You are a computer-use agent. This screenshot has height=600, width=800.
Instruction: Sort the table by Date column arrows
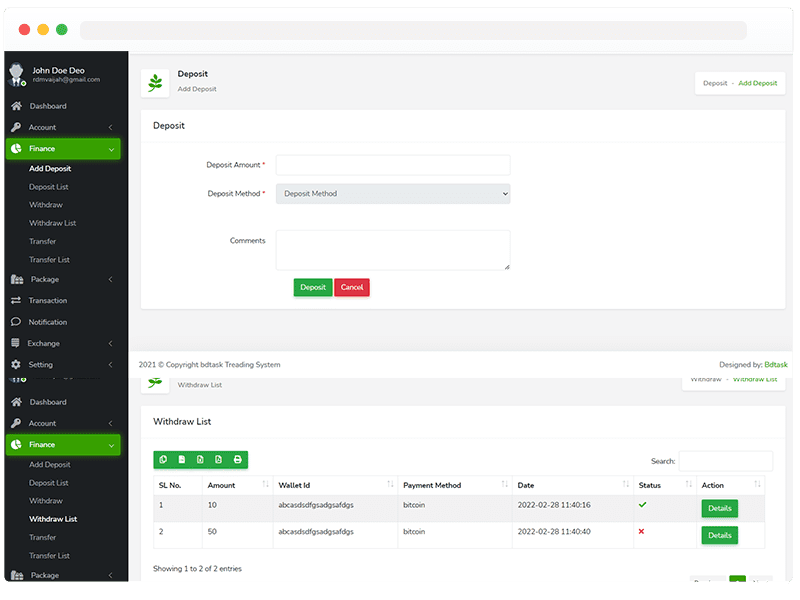point(625,485)
